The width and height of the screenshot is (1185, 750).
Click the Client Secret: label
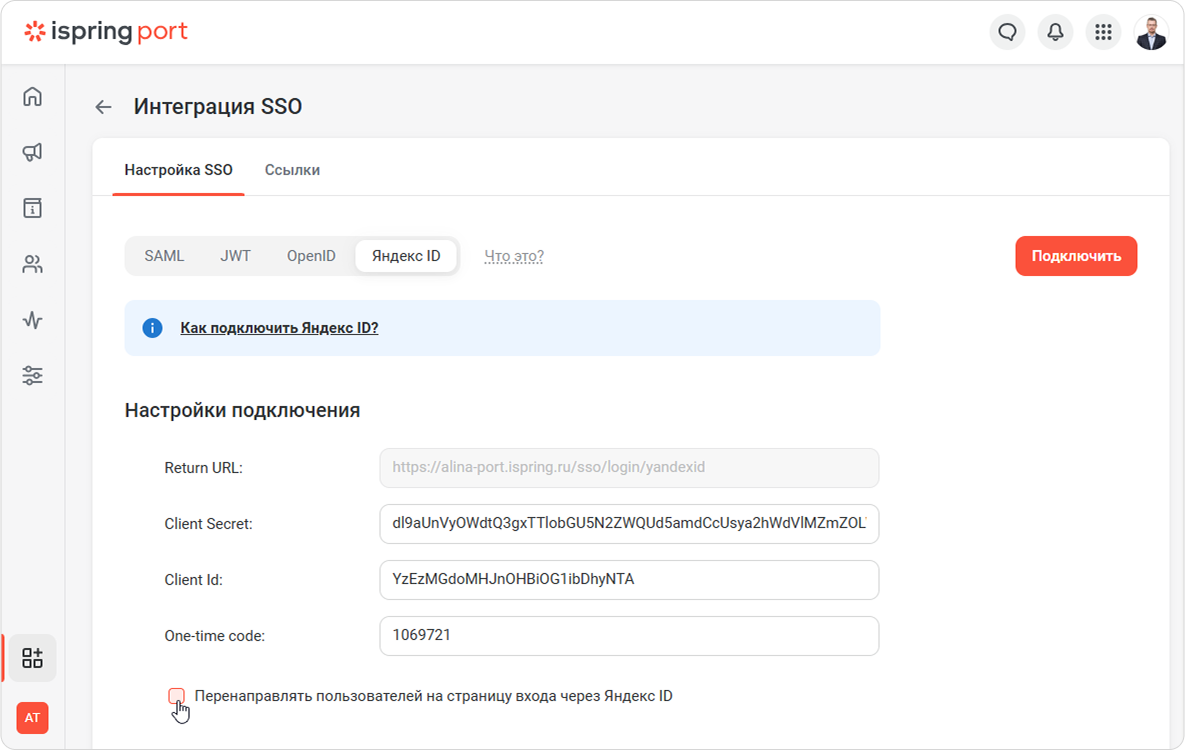pyautogui.click(x=209, y=524)
